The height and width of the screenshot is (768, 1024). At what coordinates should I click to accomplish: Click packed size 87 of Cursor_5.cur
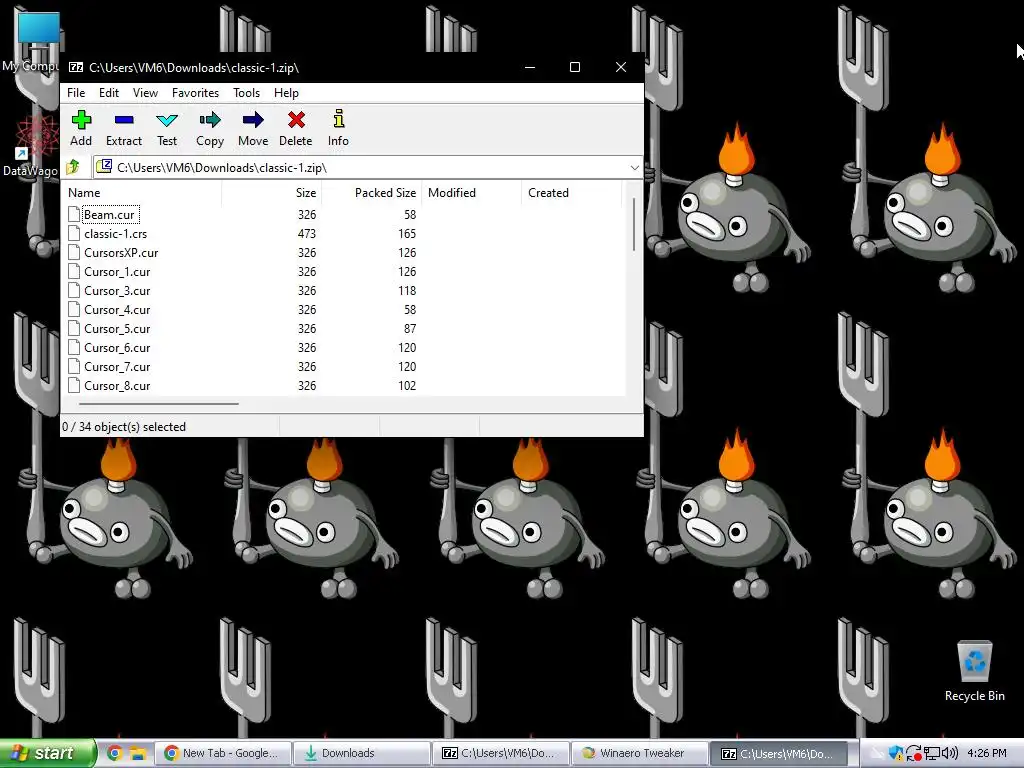(410, 328)
